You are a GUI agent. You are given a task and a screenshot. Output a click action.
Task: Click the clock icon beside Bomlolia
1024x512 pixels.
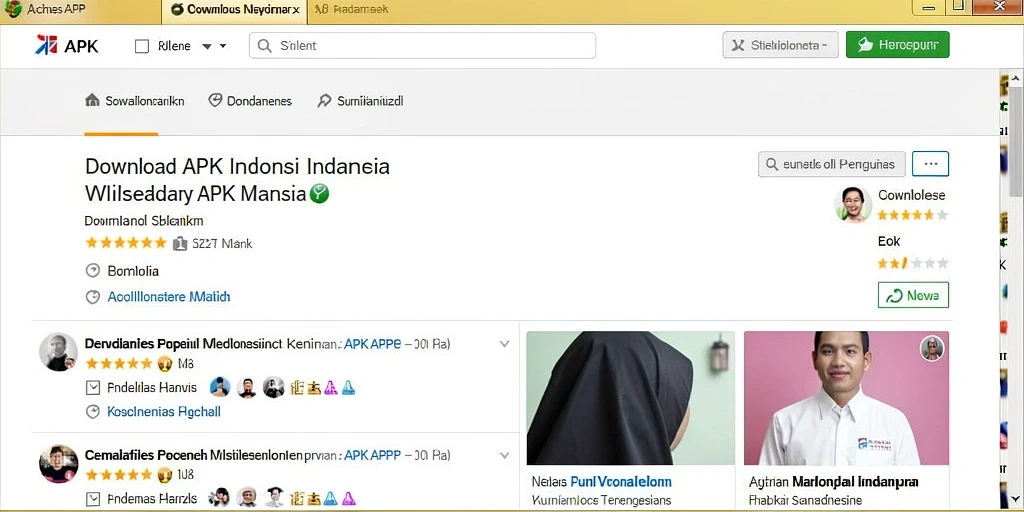93,270
